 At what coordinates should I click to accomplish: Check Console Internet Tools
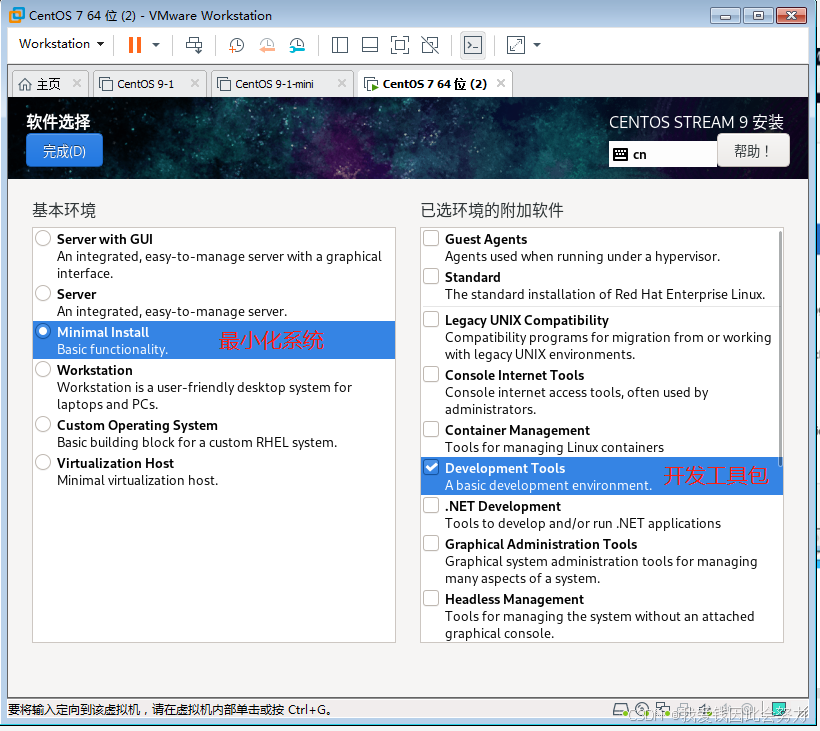coord(431,374)
